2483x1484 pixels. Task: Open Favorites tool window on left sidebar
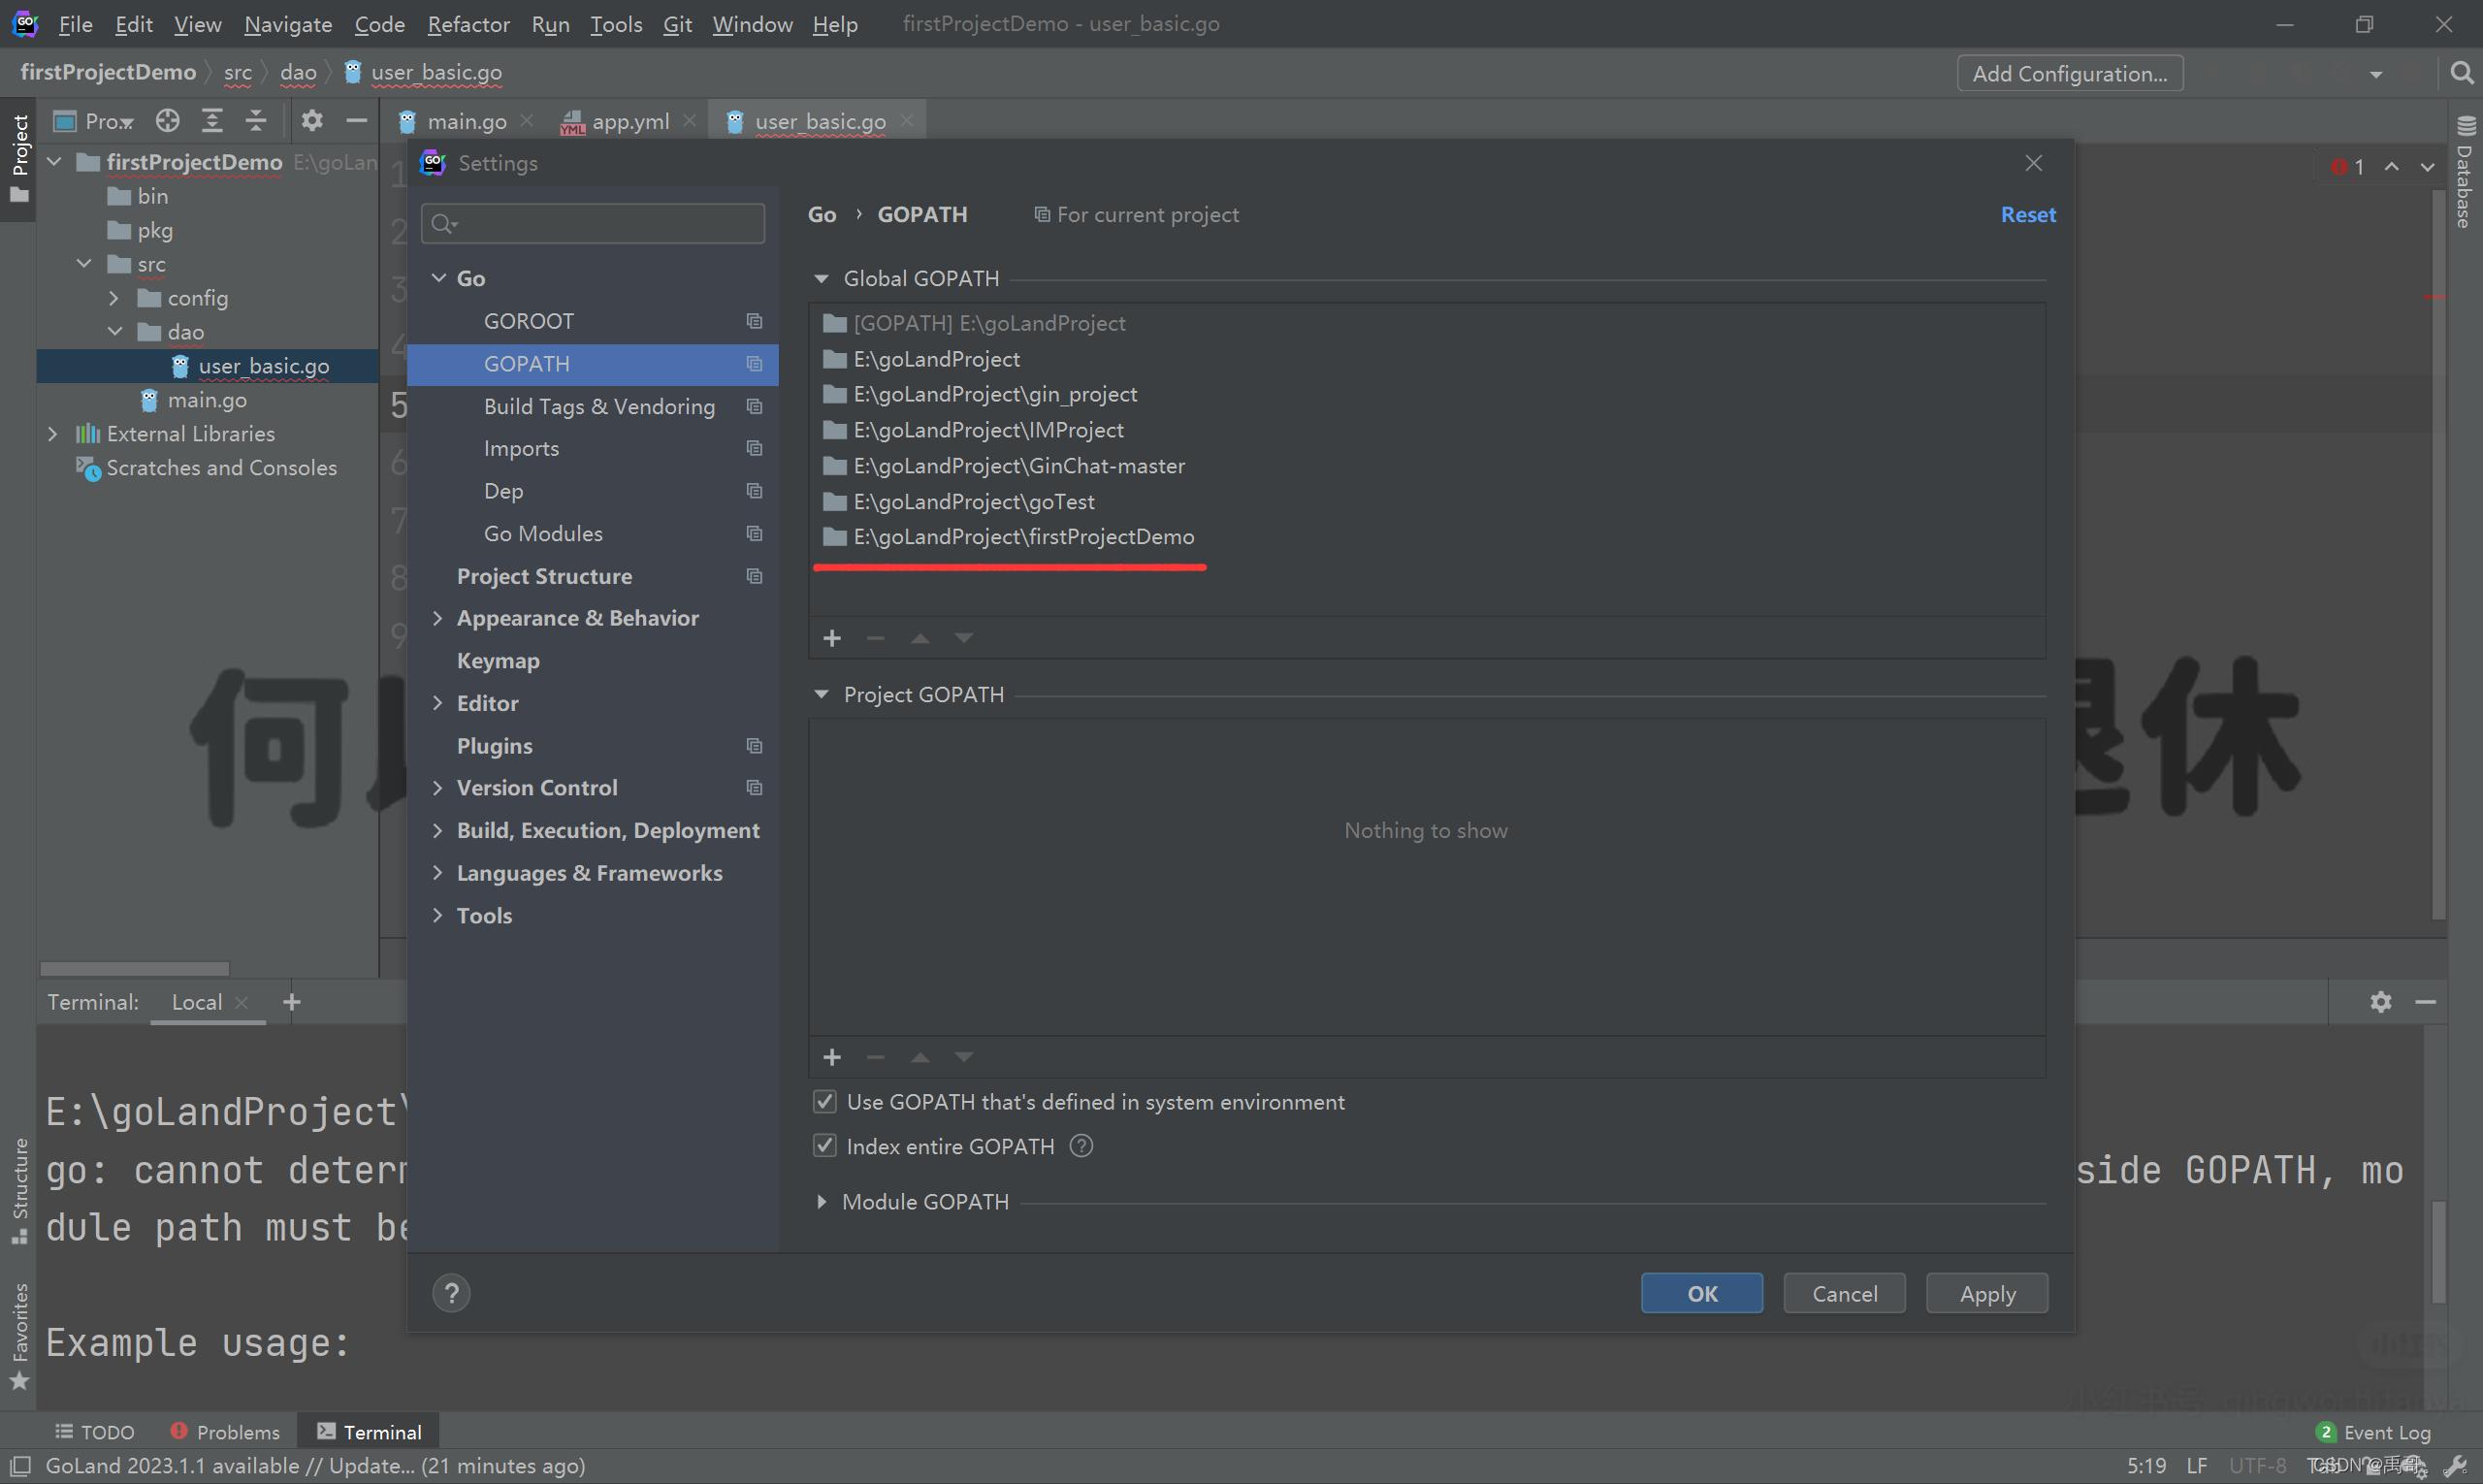coord(19,1336)
